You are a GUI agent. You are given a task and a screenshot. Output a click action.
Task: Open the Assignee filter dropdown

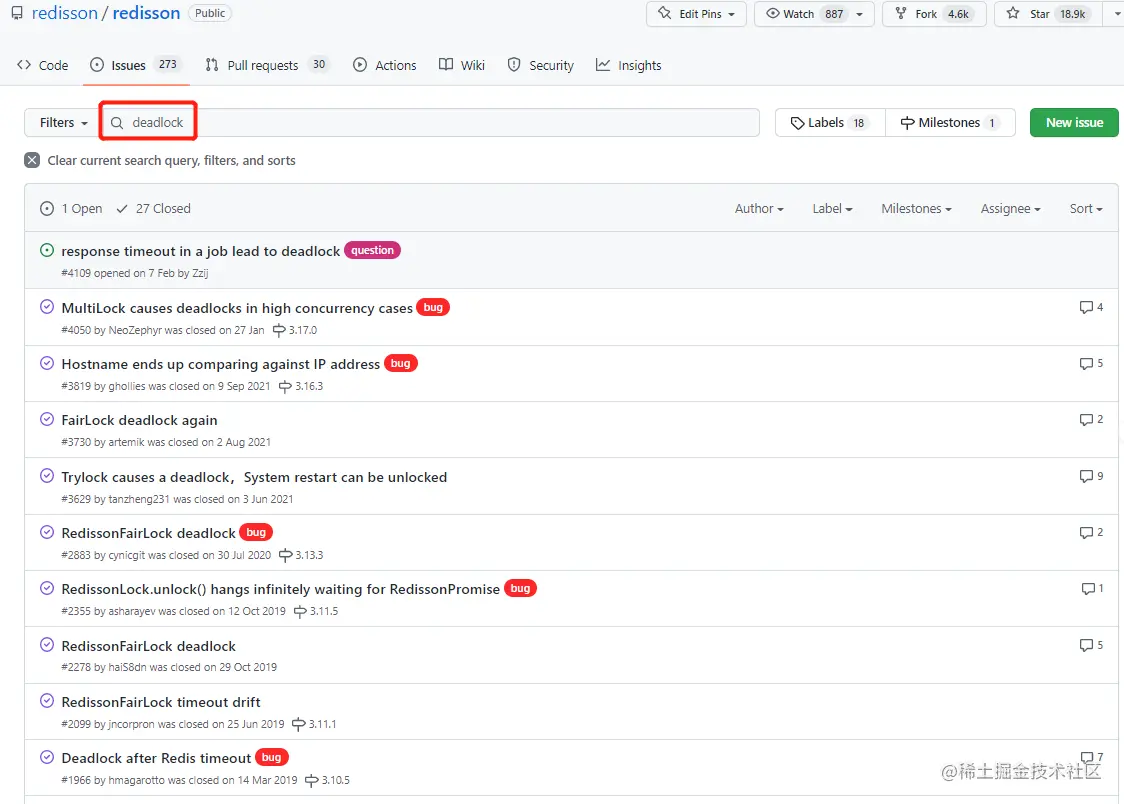1011,209
